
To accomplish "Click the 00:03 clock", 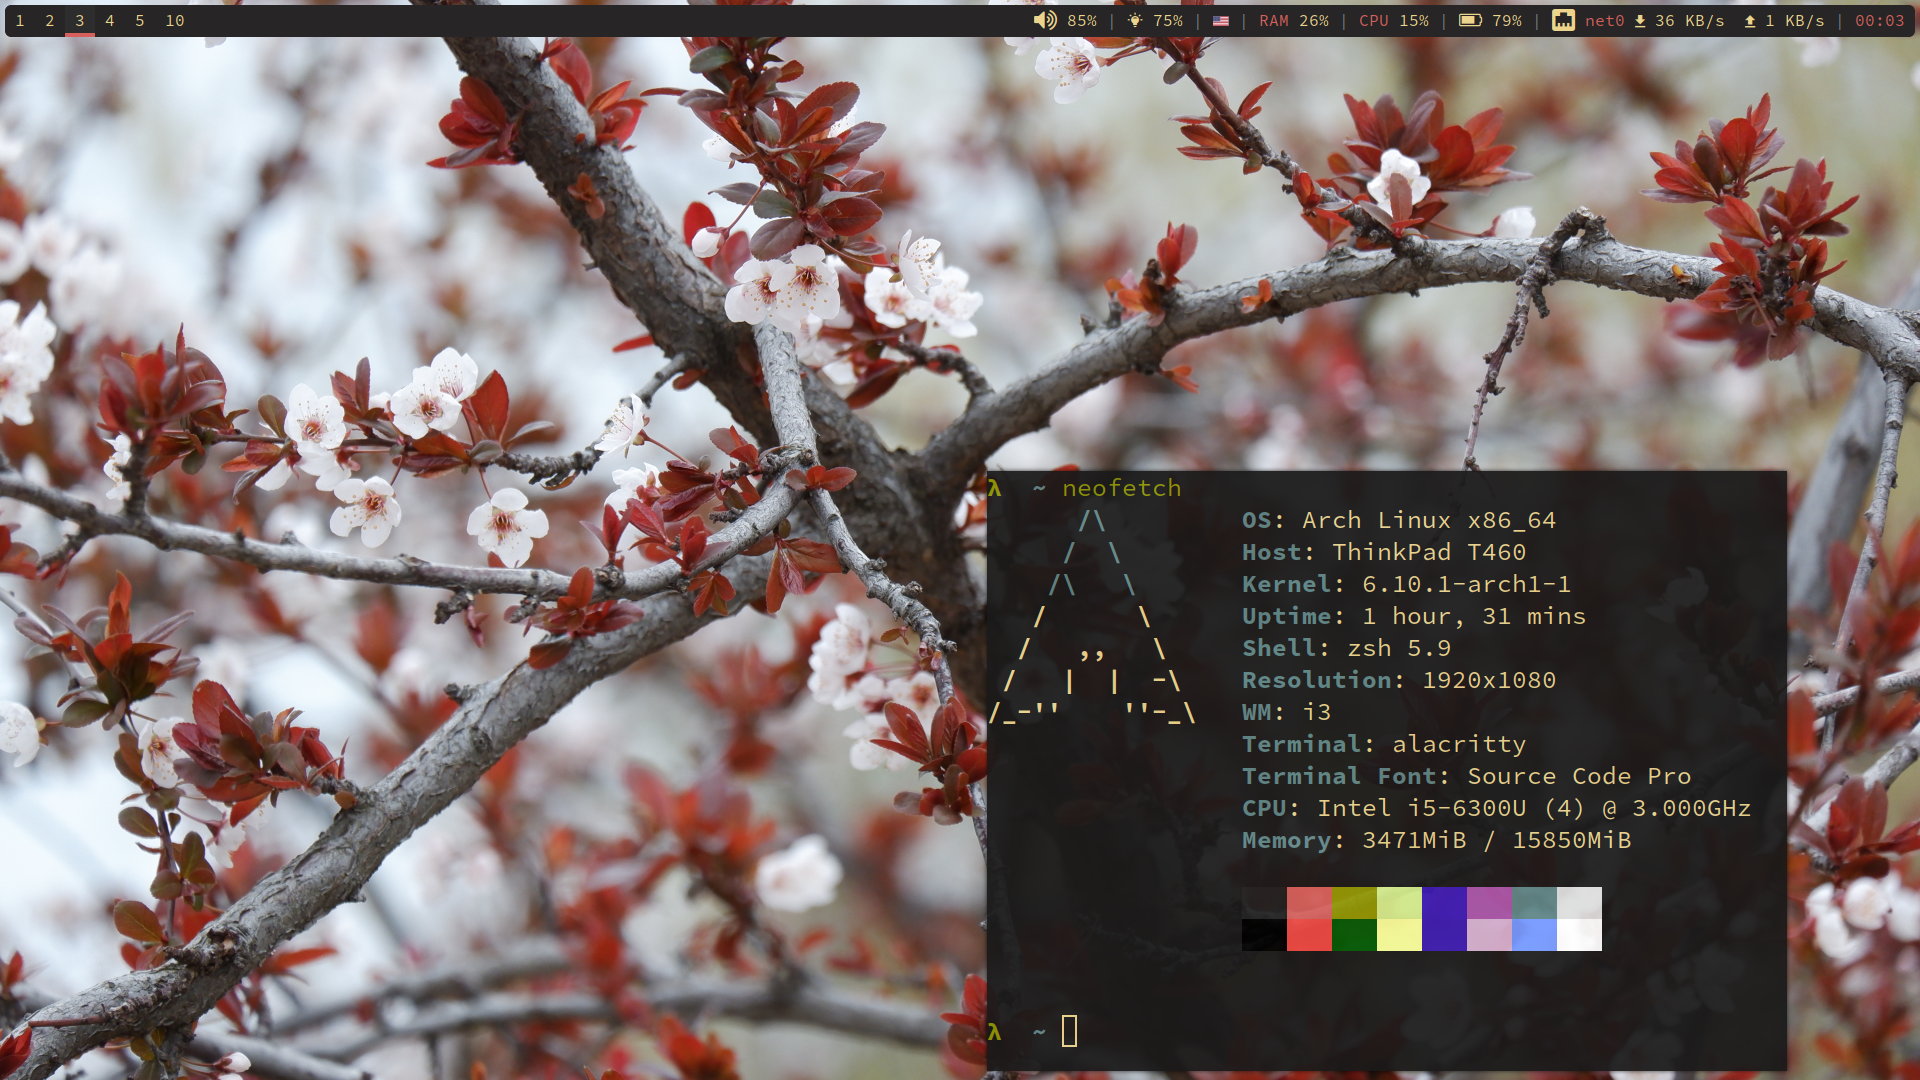I will 1880,21.
